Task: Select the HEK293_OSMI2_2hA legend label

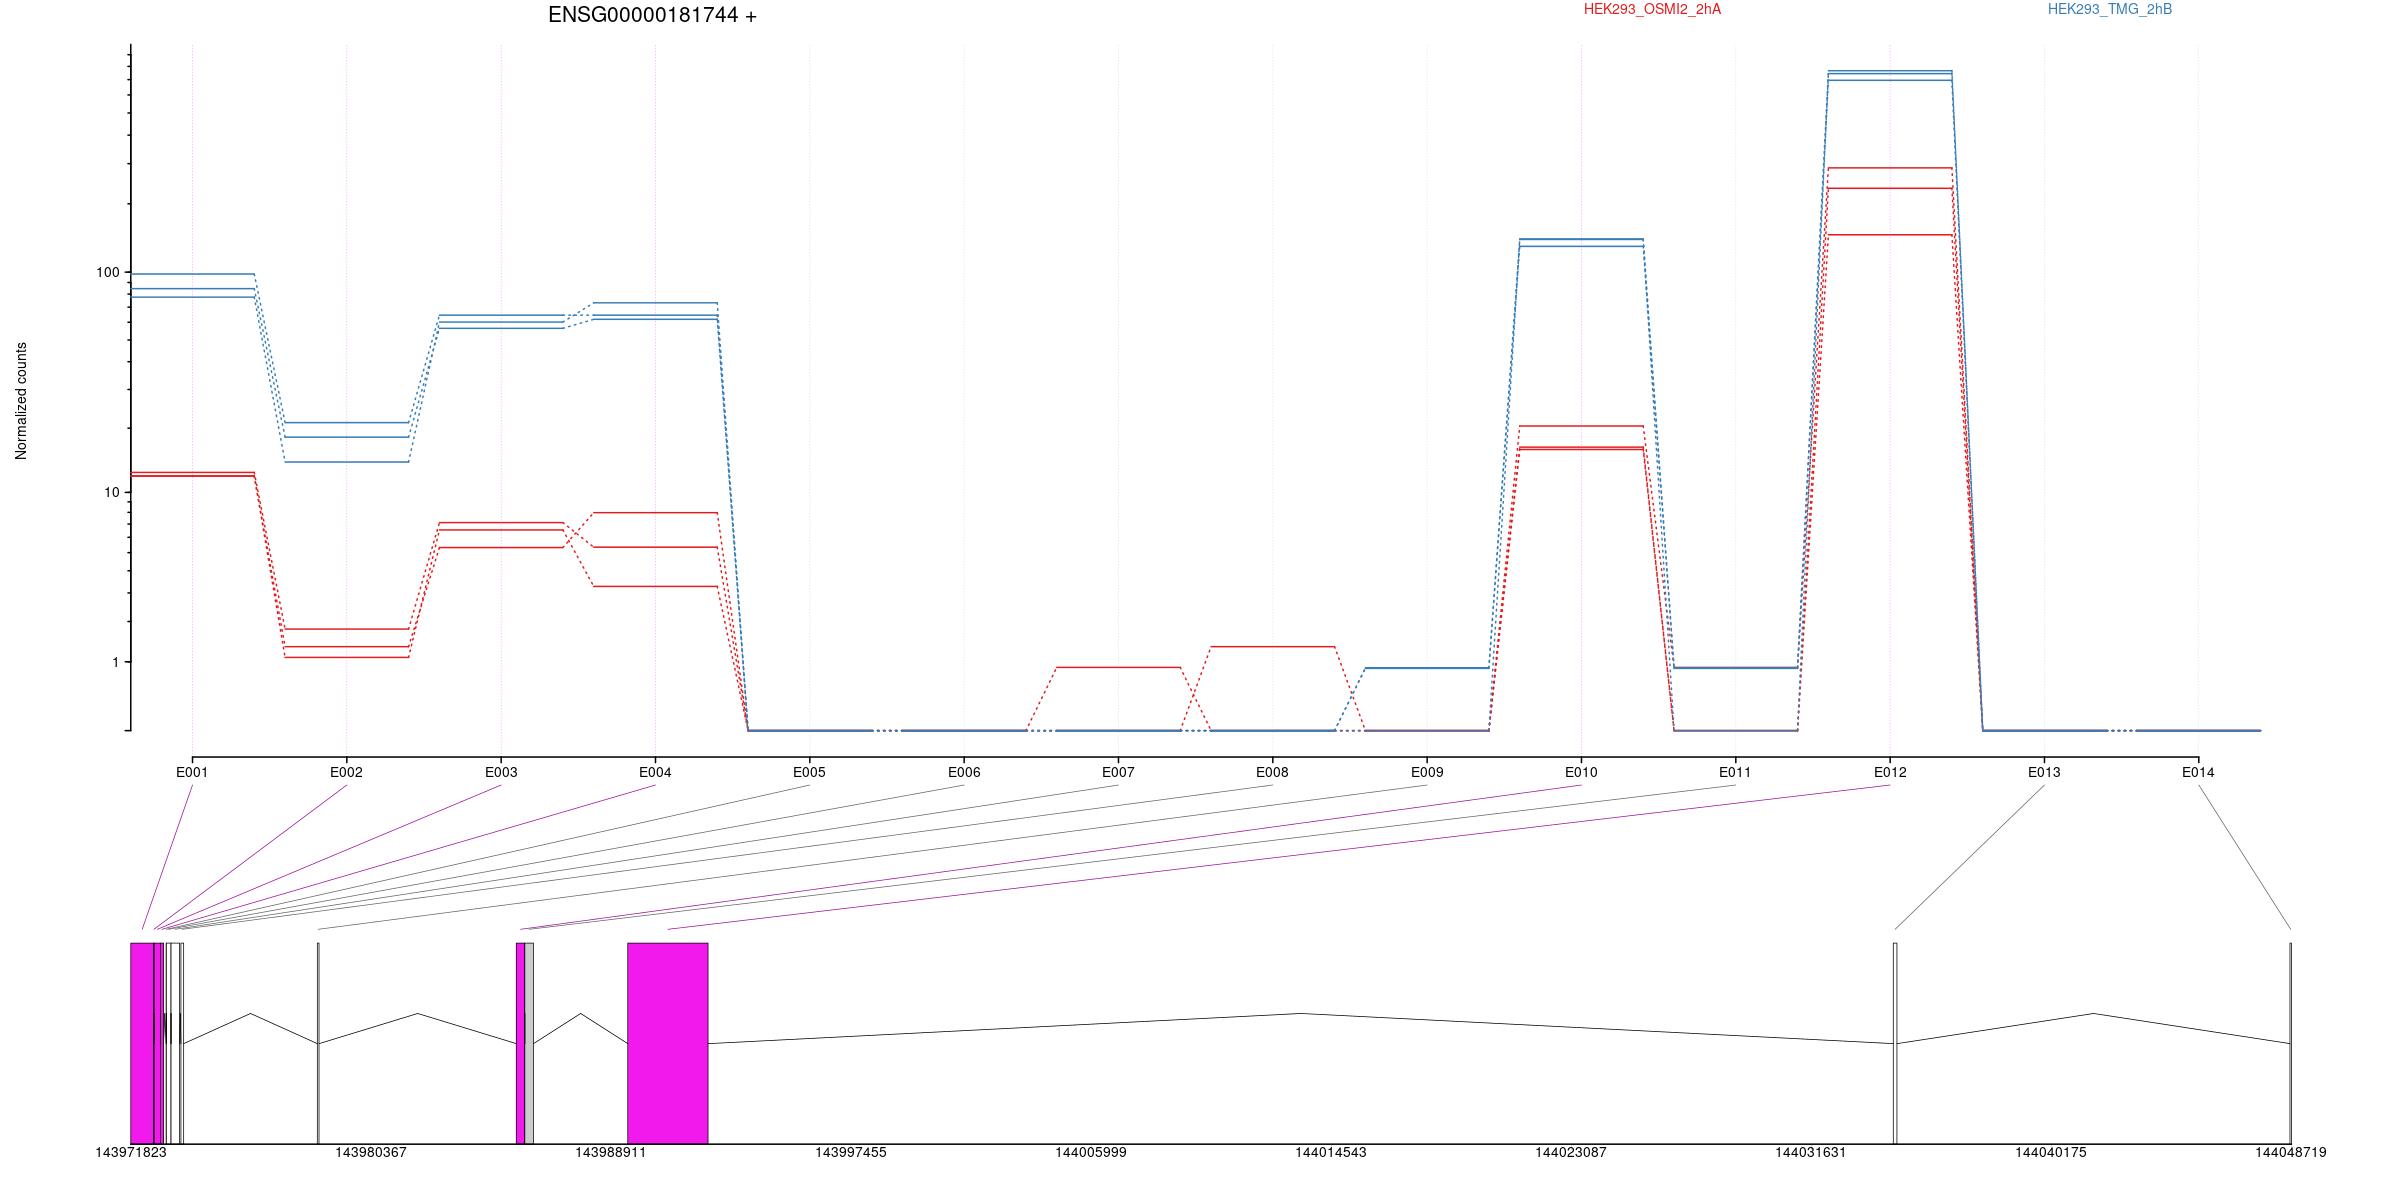Action: 1652,9
